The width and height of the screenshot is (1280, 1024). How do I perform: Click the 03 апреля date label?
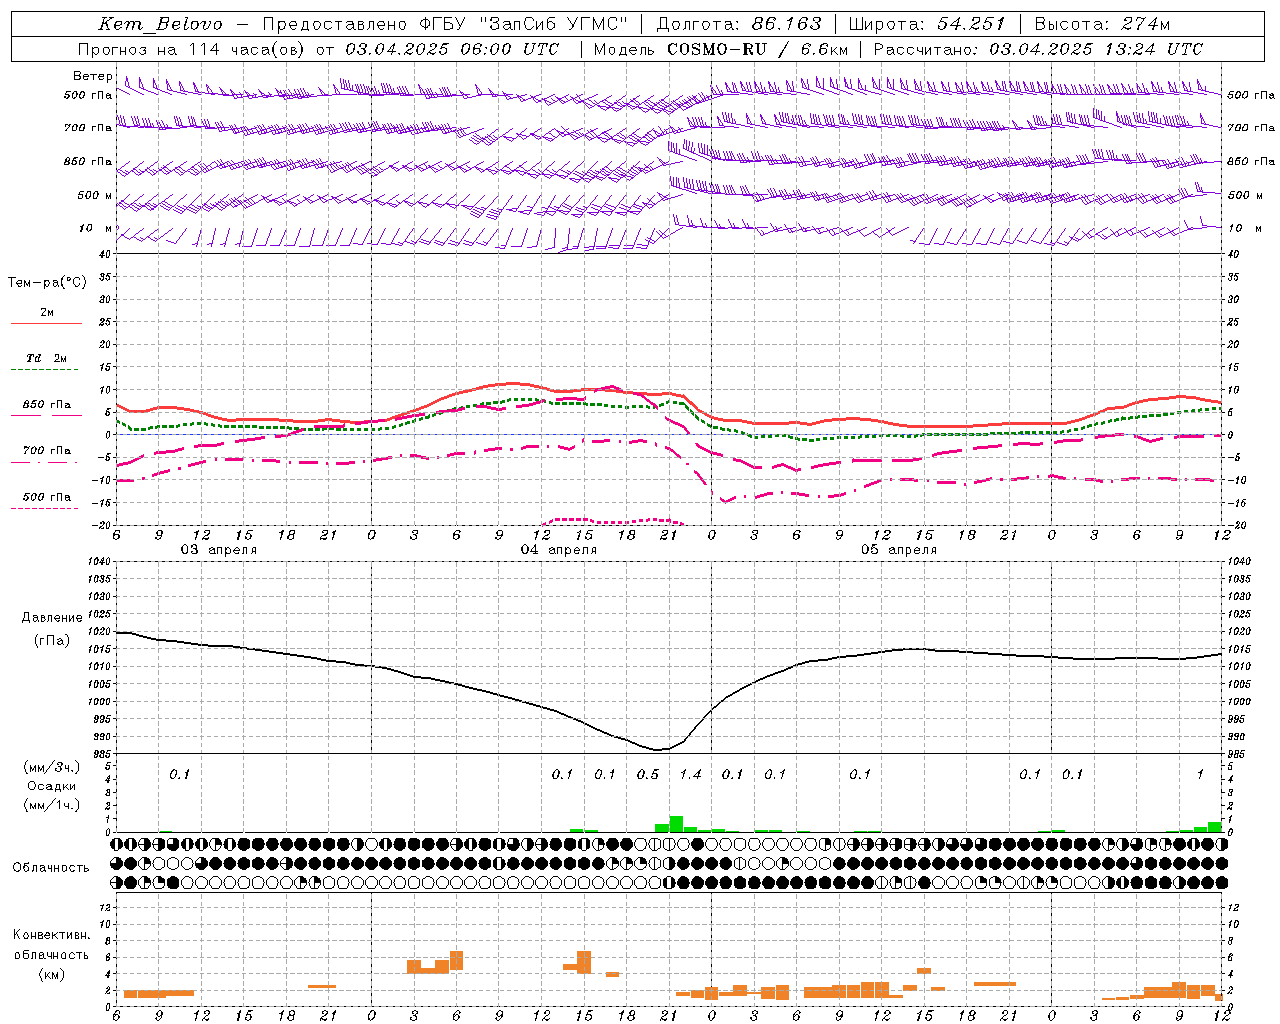[218, 550]
